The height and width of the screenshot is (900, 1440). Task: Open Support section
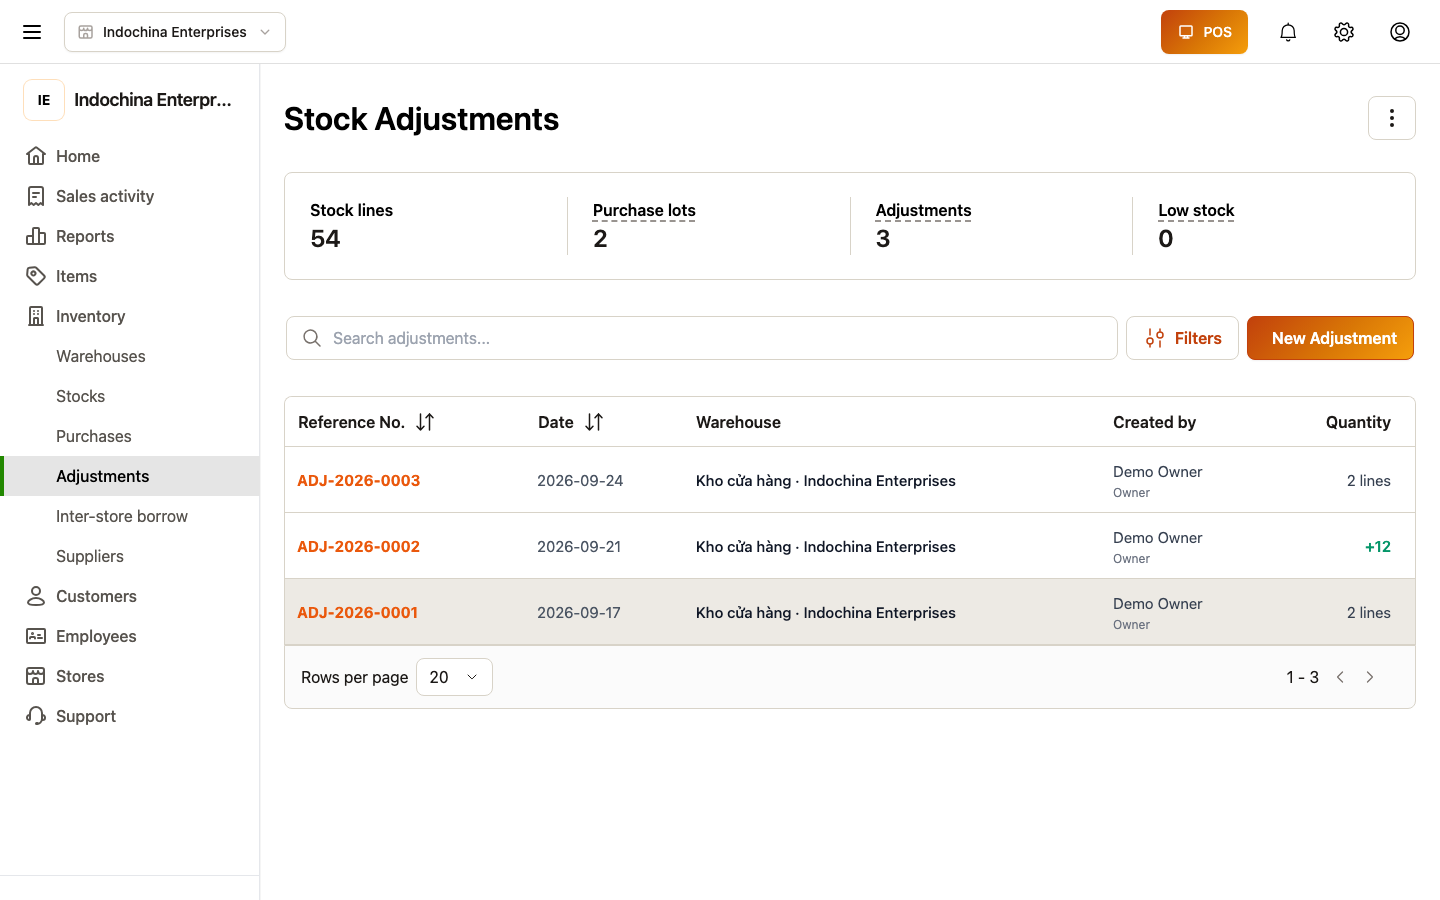pyautogui.click(x=130, y=716)
